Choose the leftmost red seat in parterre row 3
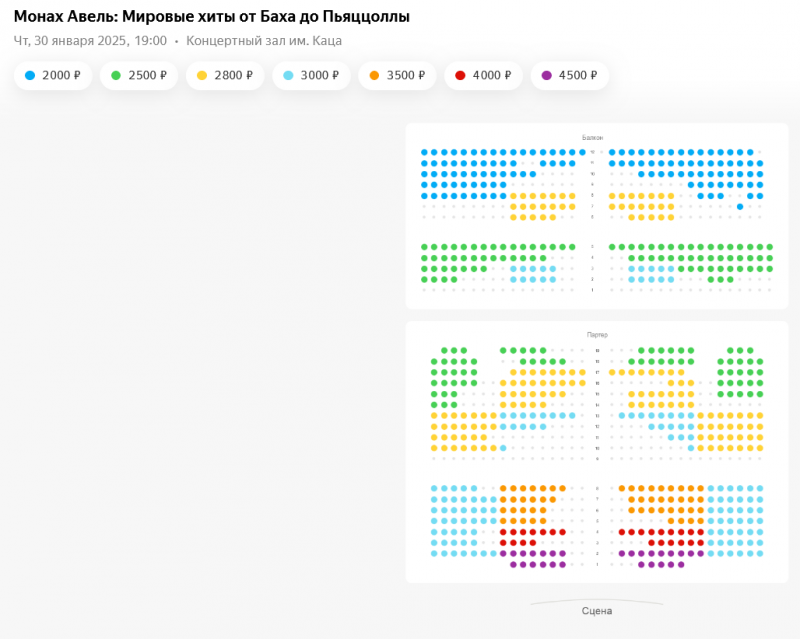 point(503,542)
